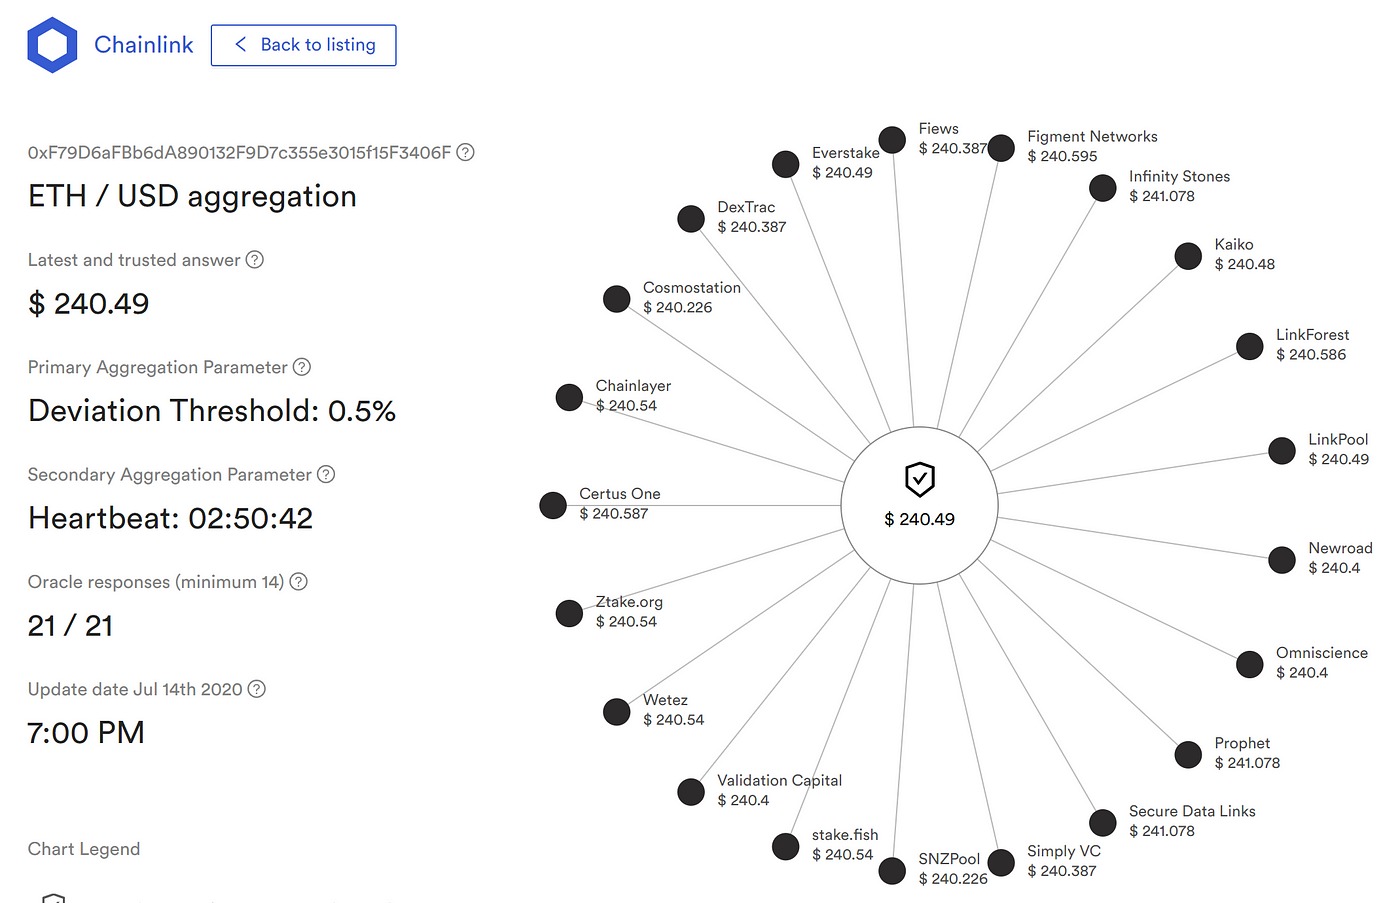This screenshot has width=1400, height=903.
Task: Click the Back to listing button
Action: (303, 45)
